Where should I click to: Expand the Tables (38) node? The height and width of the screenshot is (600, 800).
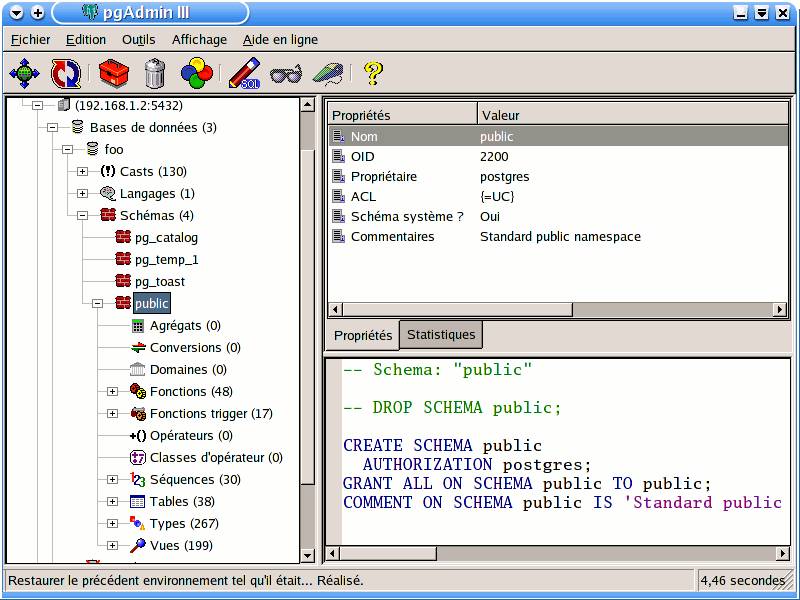pos(112,502)
